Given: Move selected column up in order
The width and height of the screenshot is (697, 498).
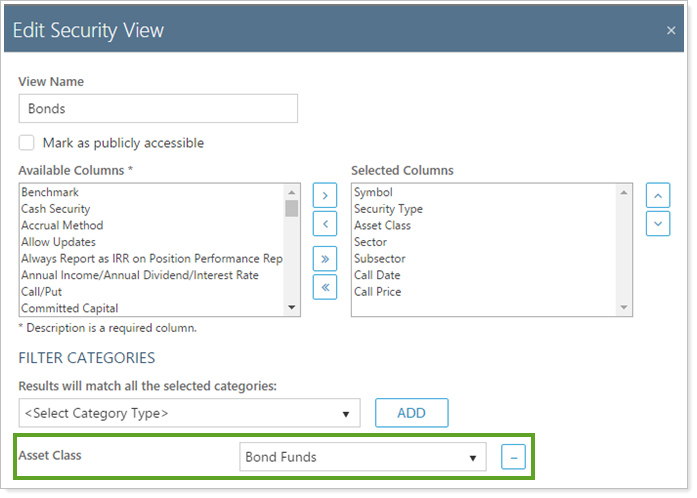Looking at the screenshot, I should [x=657, y=193].
